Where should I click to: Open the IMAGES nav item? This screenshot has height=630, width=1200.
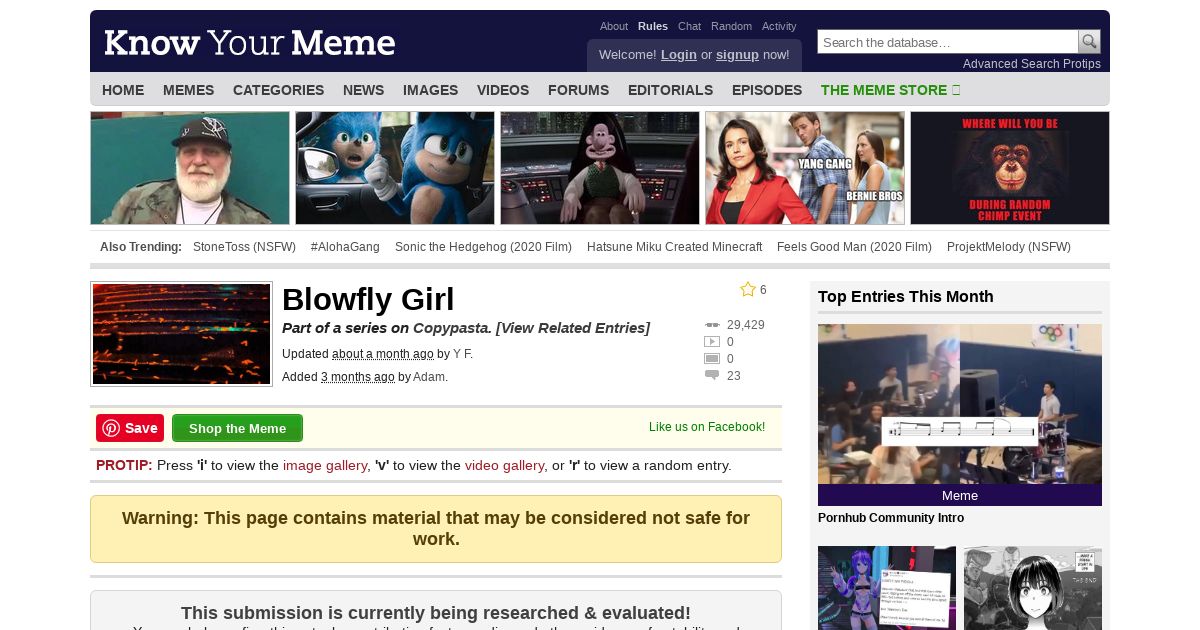[x=430, y=90]
